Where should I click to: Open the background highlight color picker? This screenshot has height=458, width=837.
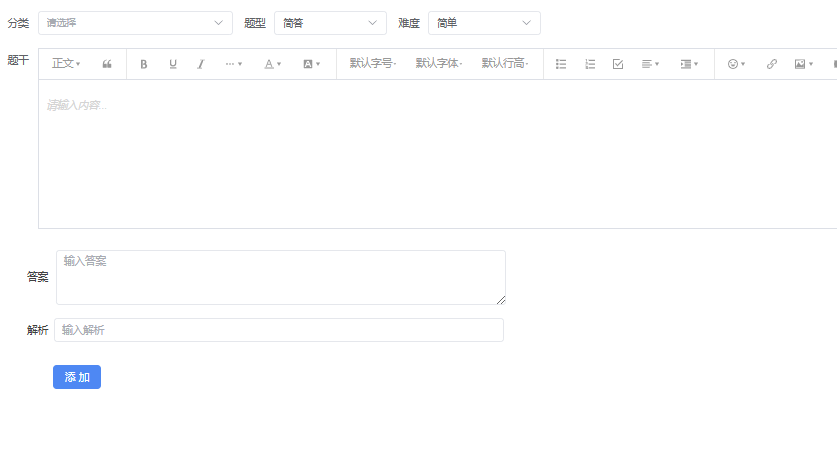[311, 64]
